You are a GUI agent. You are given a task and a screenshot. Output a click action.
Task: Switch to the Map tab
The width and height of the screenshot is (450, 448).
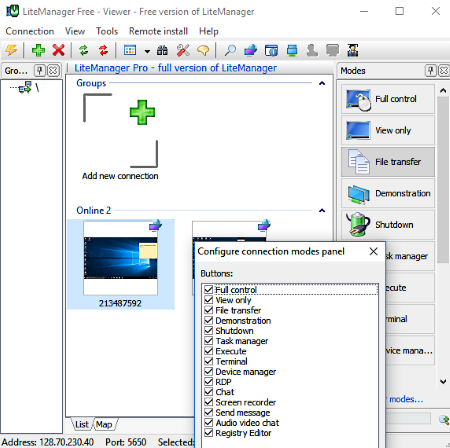[x=104, y=424]
